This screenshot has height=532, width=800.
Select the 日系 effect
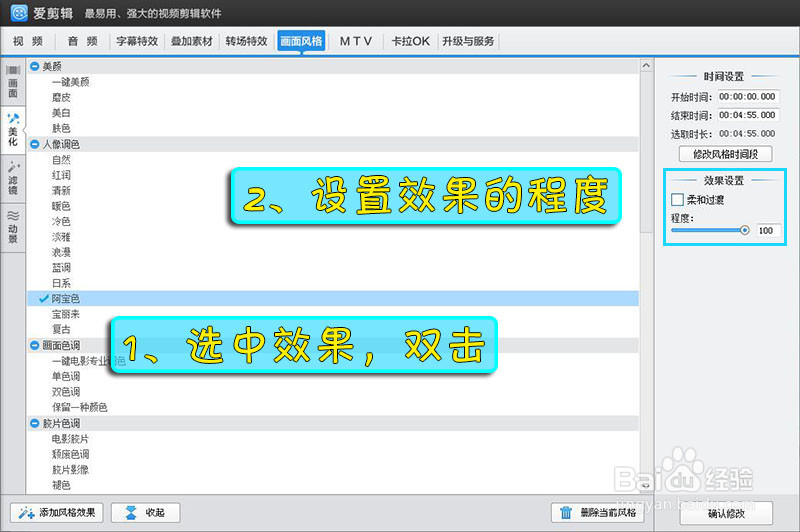[61, 283]
